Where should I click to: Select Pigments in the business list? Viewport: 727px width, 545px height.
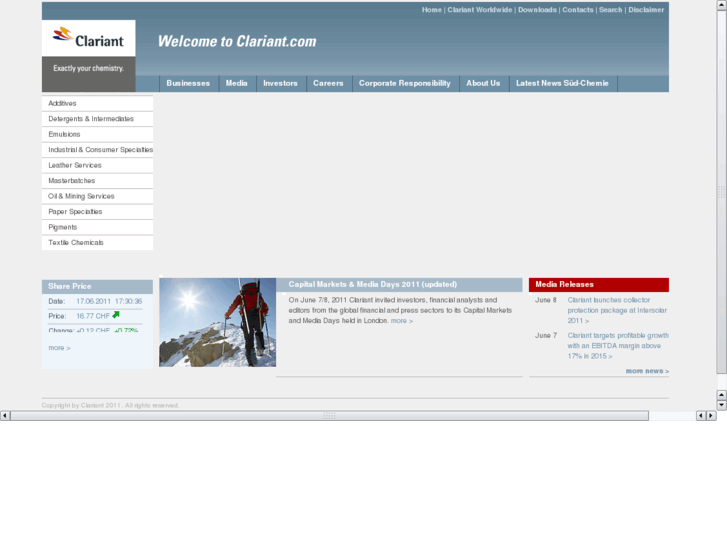(97, 227)
